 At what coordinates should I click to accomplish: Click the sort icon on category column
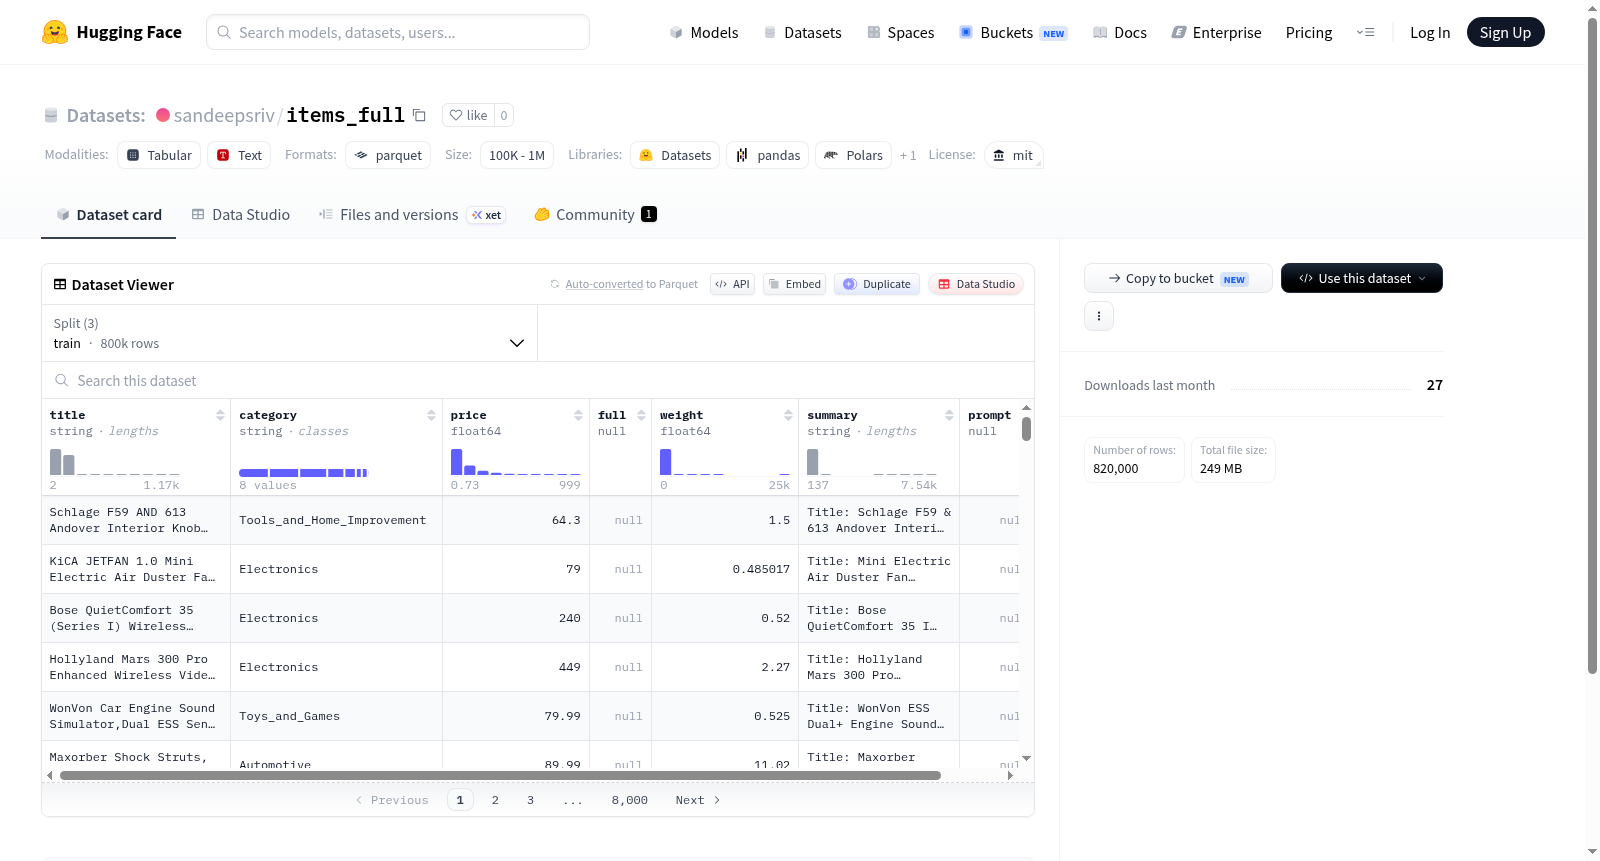(x=431, y=415)
